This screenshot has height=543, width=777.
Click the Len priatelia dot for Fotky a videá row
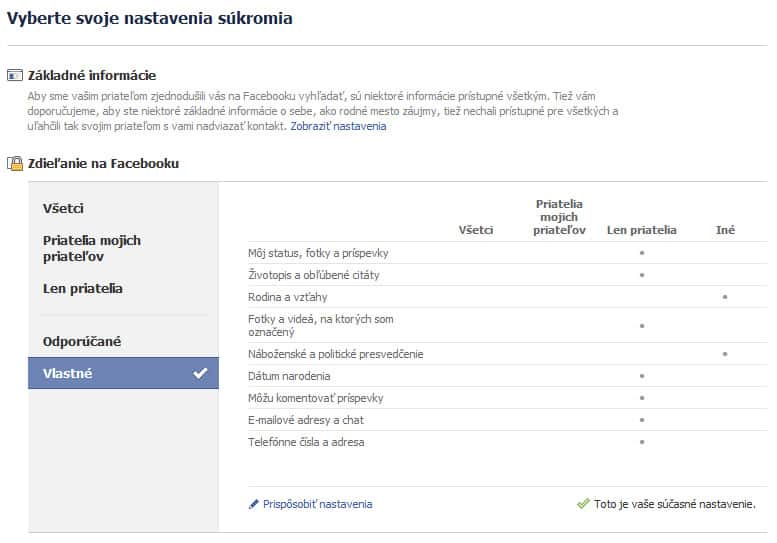642,326
